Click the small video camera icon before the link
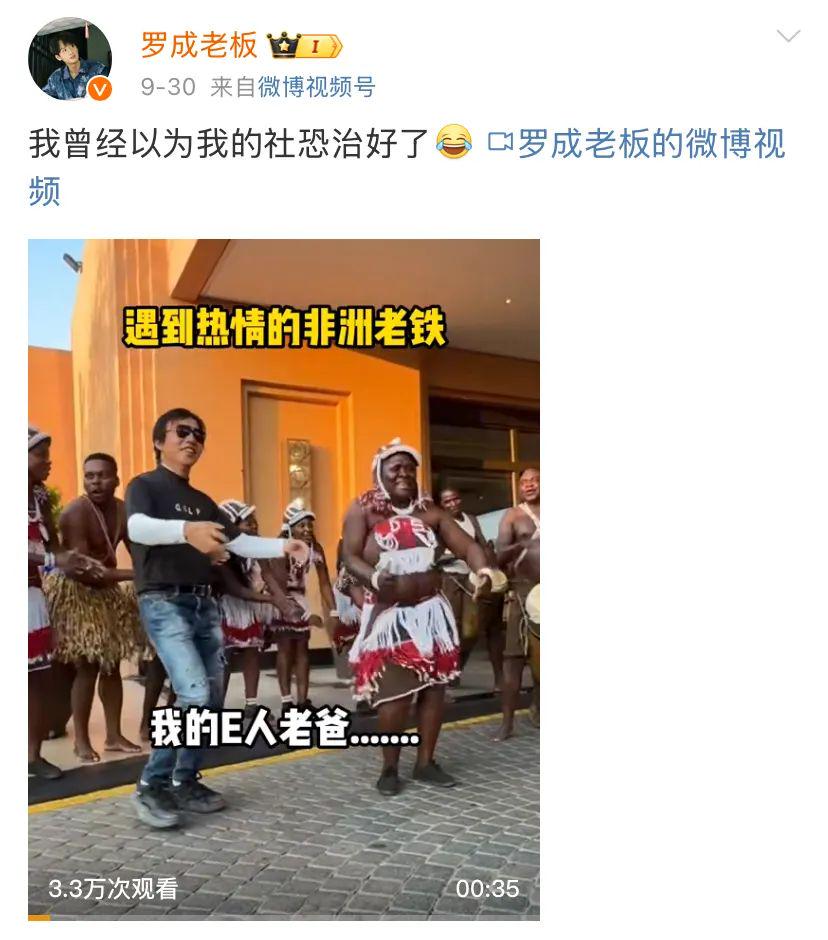The width and height of the screenshot is (828, 940). (500, 142)
